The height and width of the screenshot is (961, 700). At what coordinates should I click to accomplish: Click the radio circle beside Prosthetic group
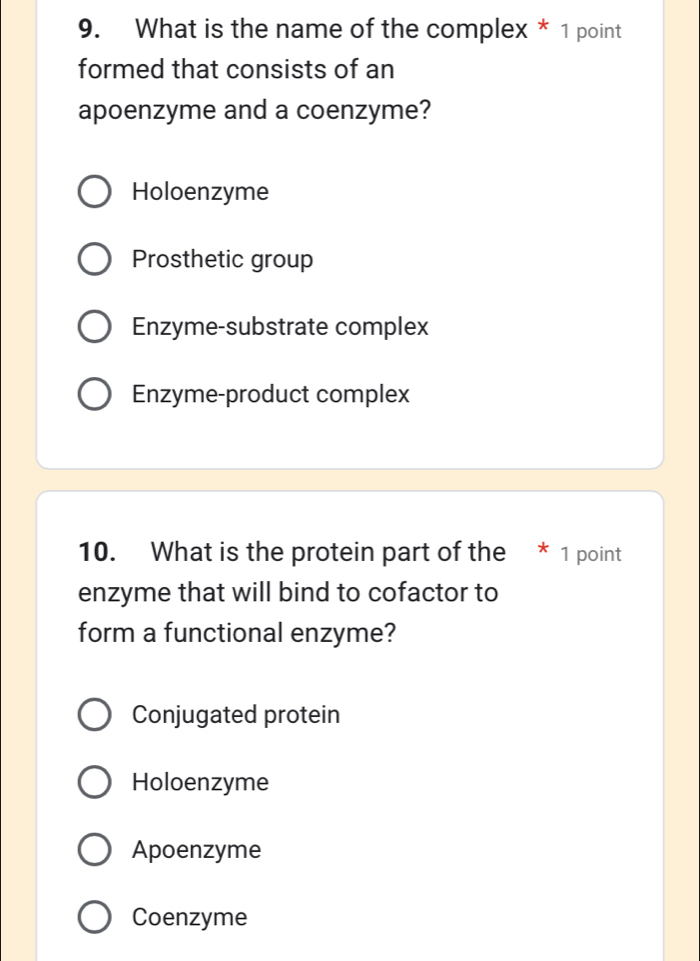point(94,259)
